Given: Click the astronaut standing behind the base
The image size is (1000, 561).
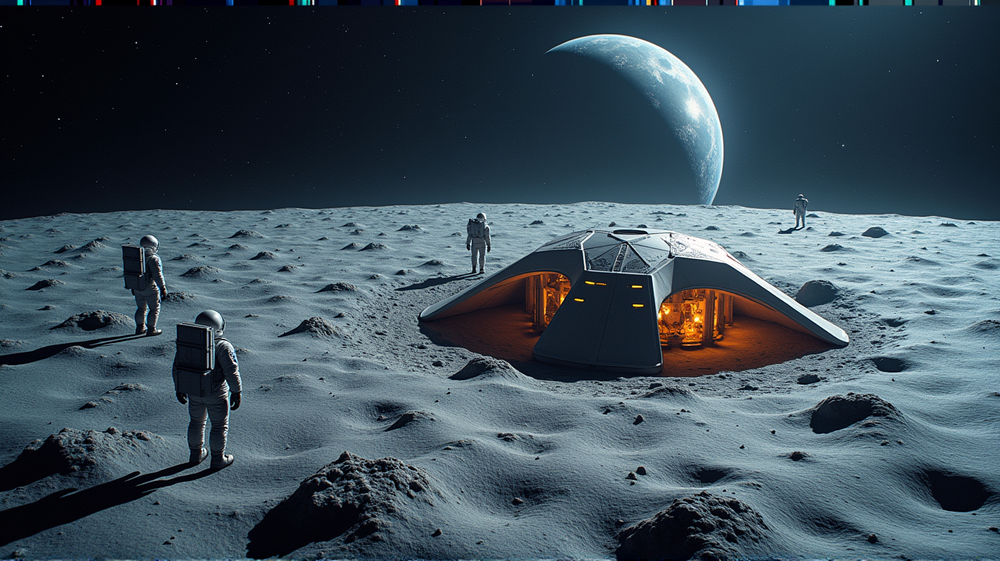Looking at the screenshot, I should 479,242.
